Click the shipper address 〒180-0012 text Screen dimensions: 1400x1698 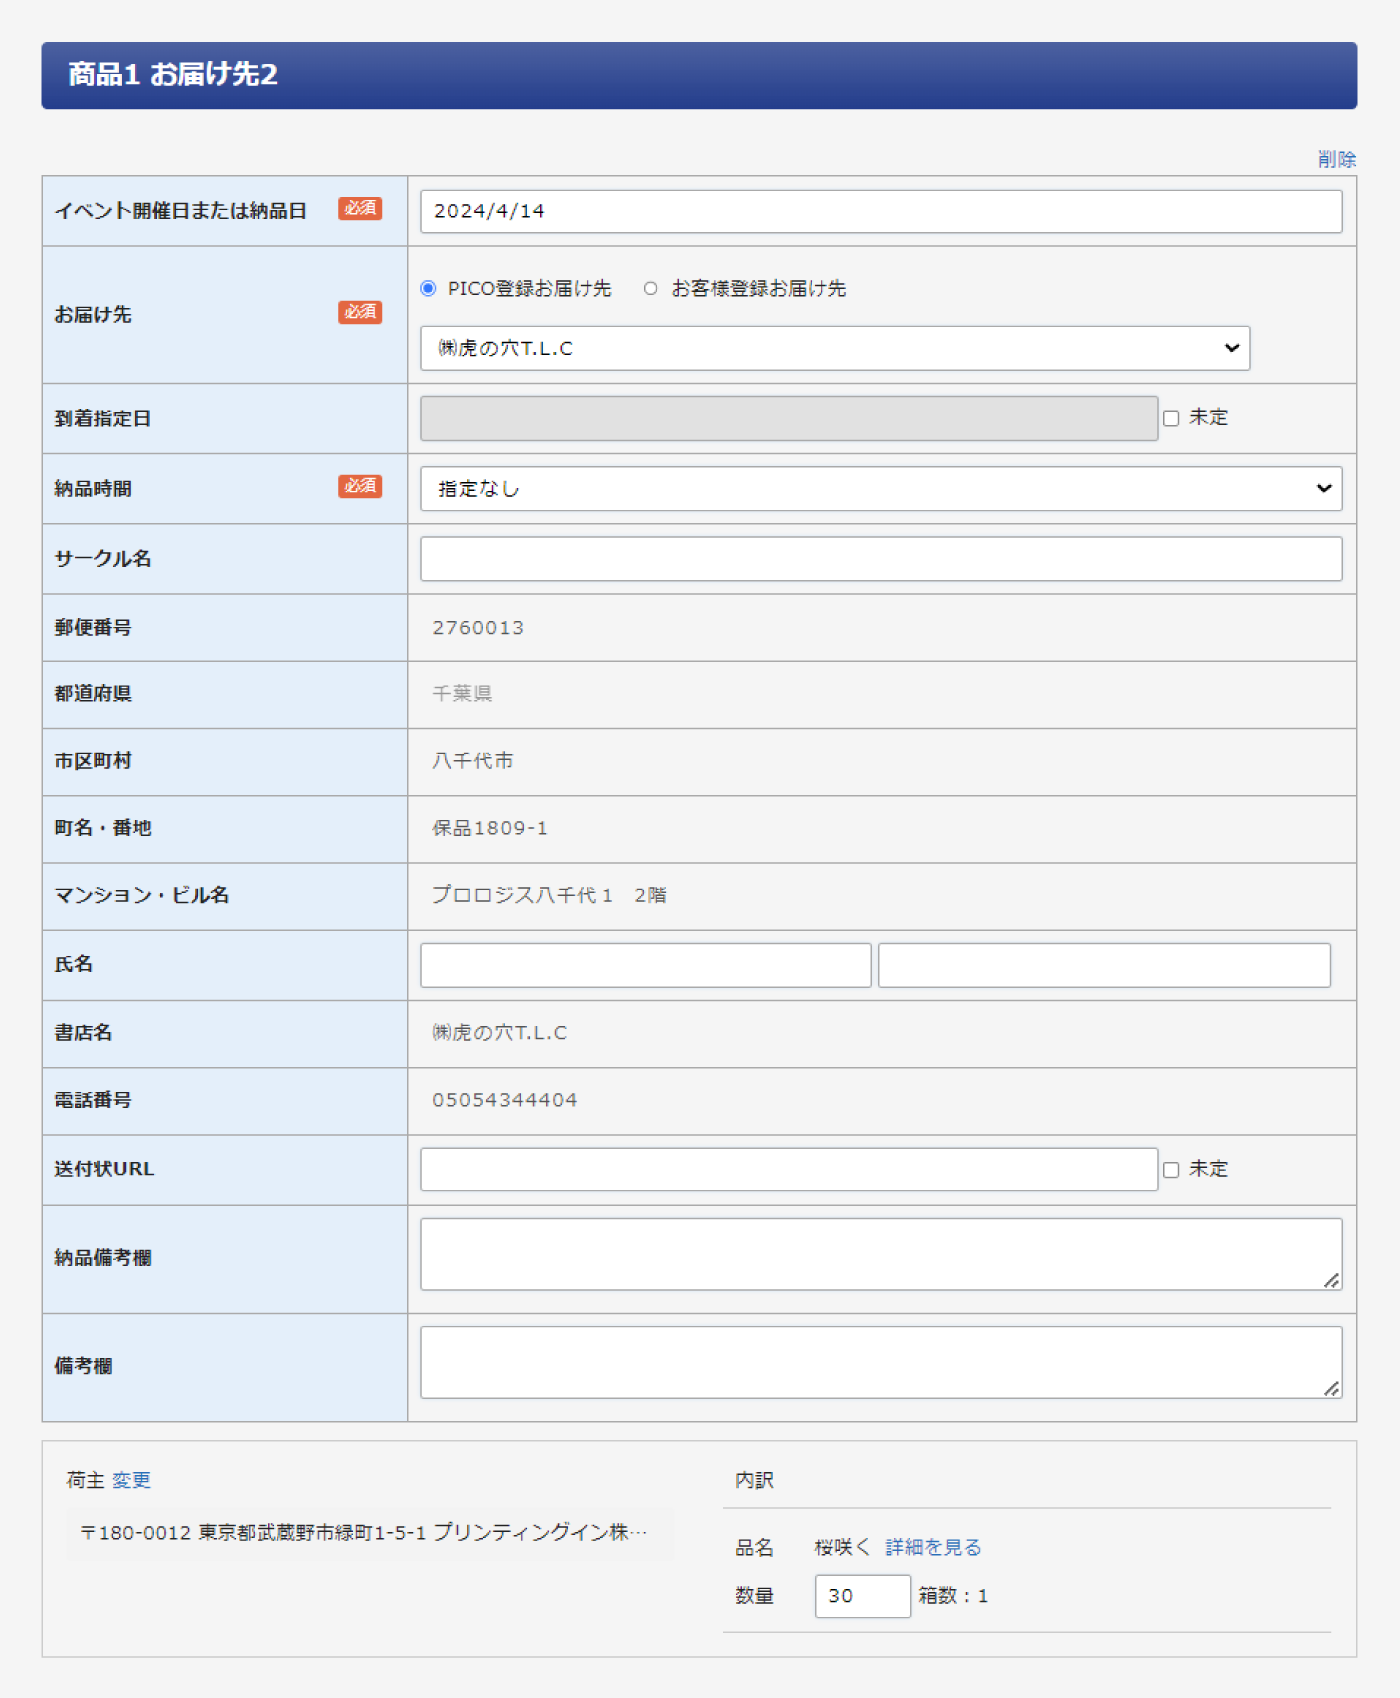pos(364,1533)
